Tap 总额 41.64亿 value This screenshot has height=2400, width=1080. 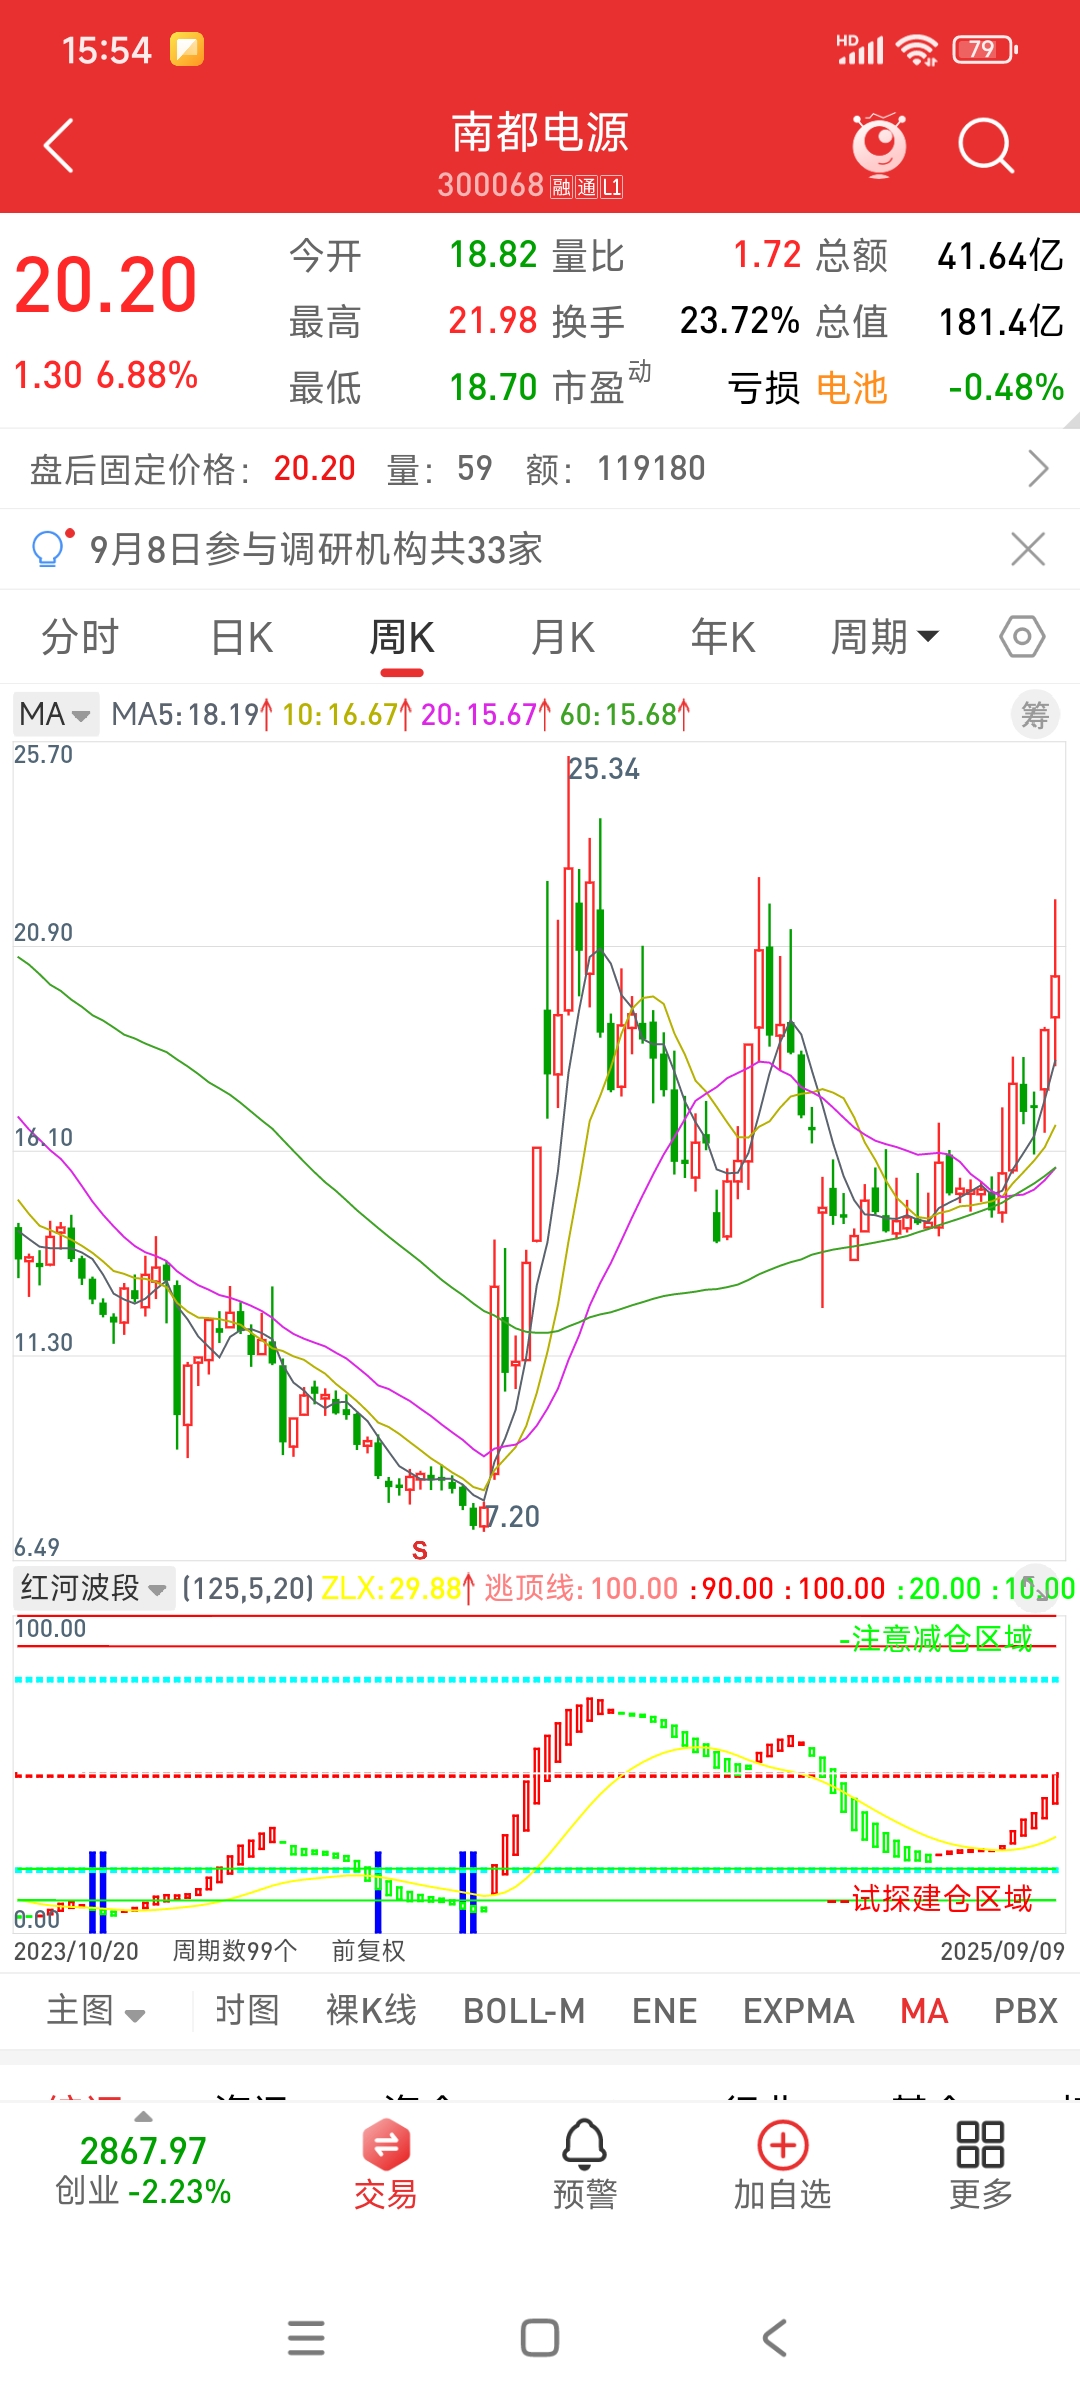[1000, 256]
